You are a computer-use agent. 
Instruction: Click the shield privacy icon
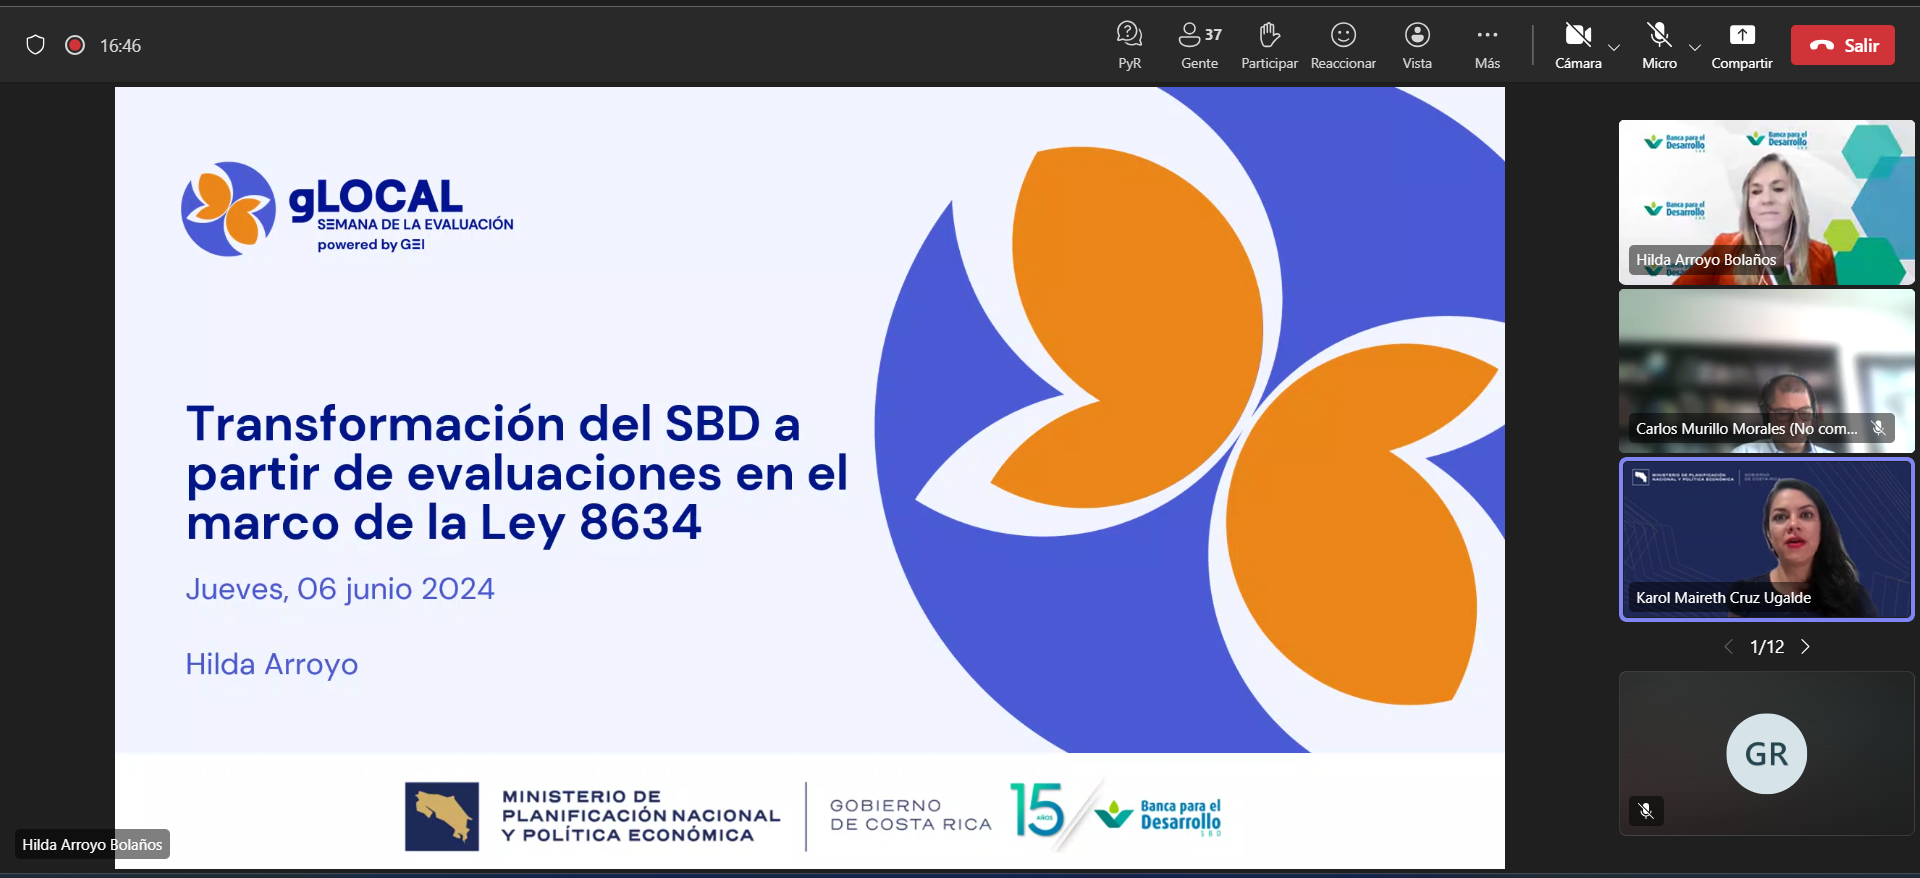[36, 45]
